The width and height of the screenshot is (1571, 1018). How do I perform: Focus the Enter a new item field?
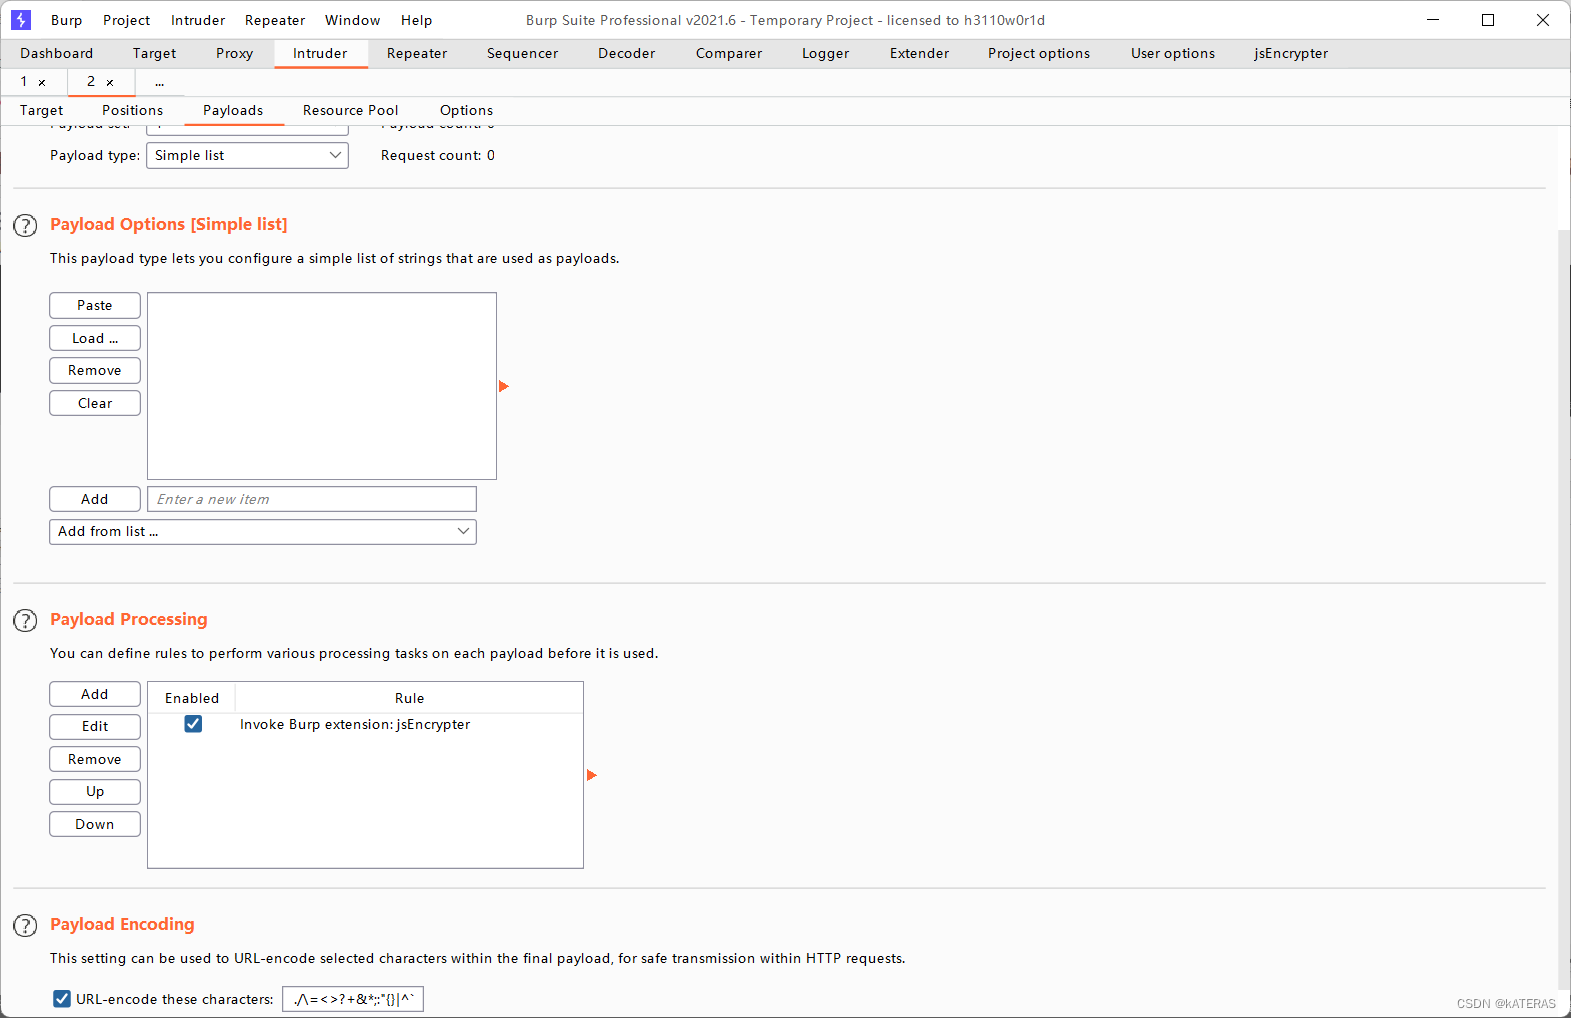pyautogui.click(x=312, y=499)
